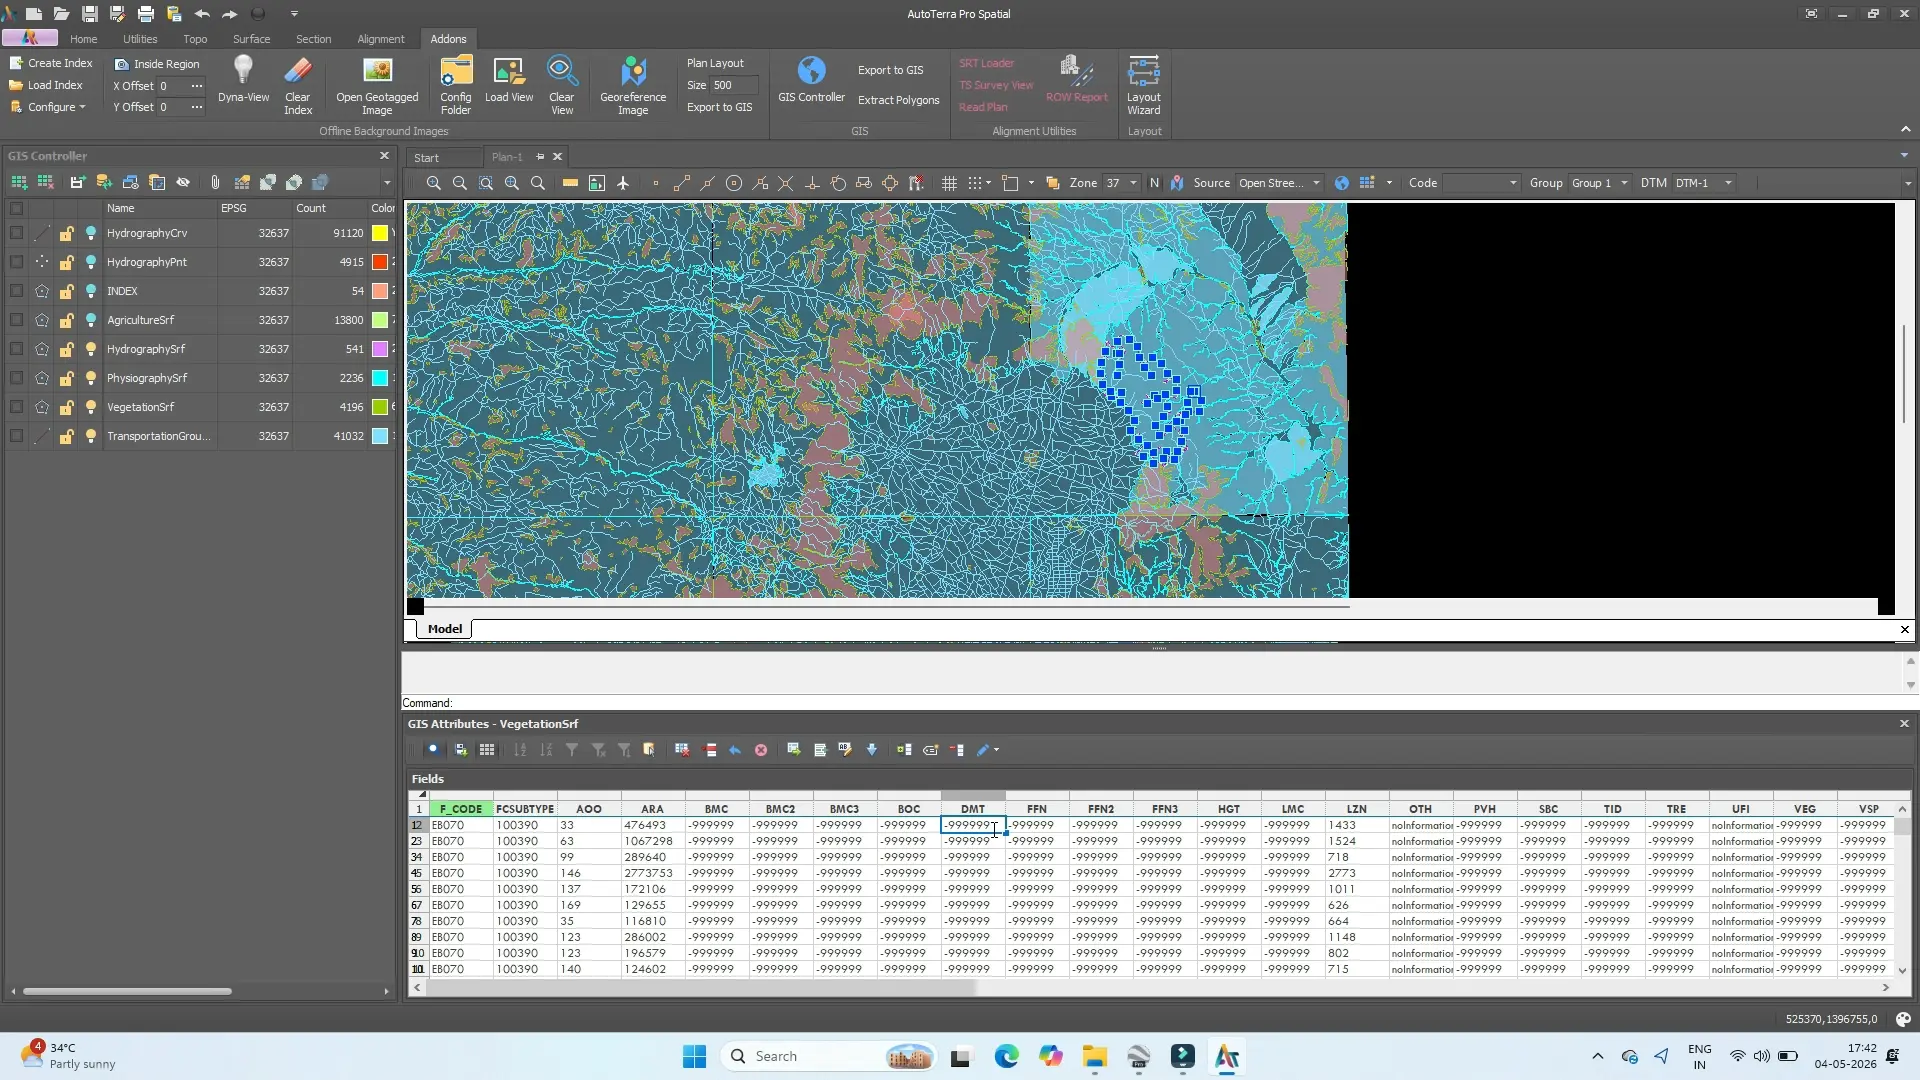Open the Start document tab
Screen dimensions: 1920x1080
point(427,158)
